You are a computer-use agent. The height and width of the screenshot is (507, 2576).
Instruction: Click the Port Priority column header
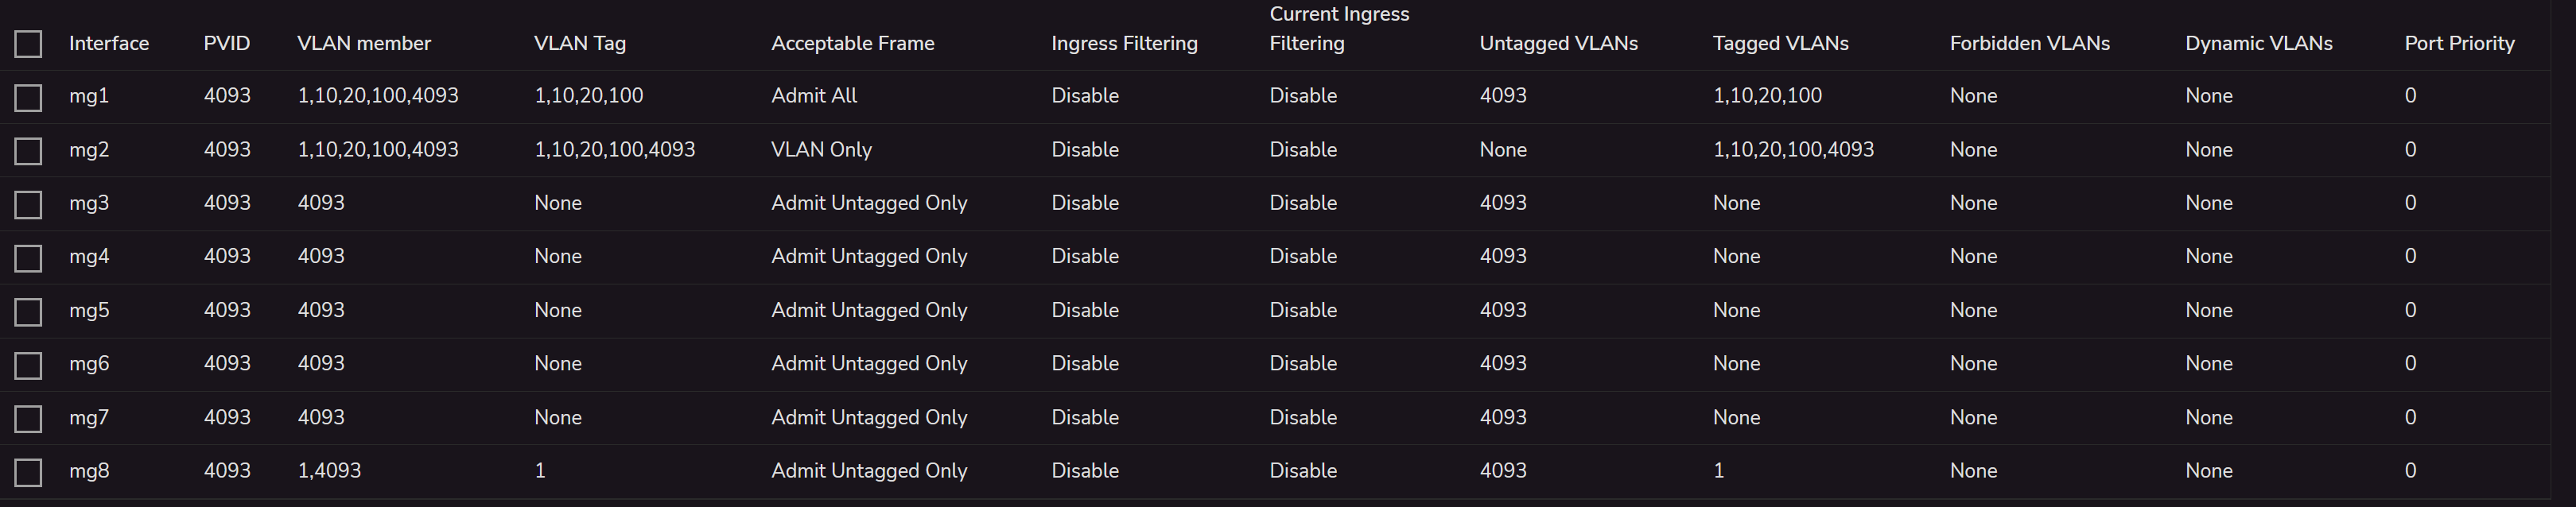2459,43
